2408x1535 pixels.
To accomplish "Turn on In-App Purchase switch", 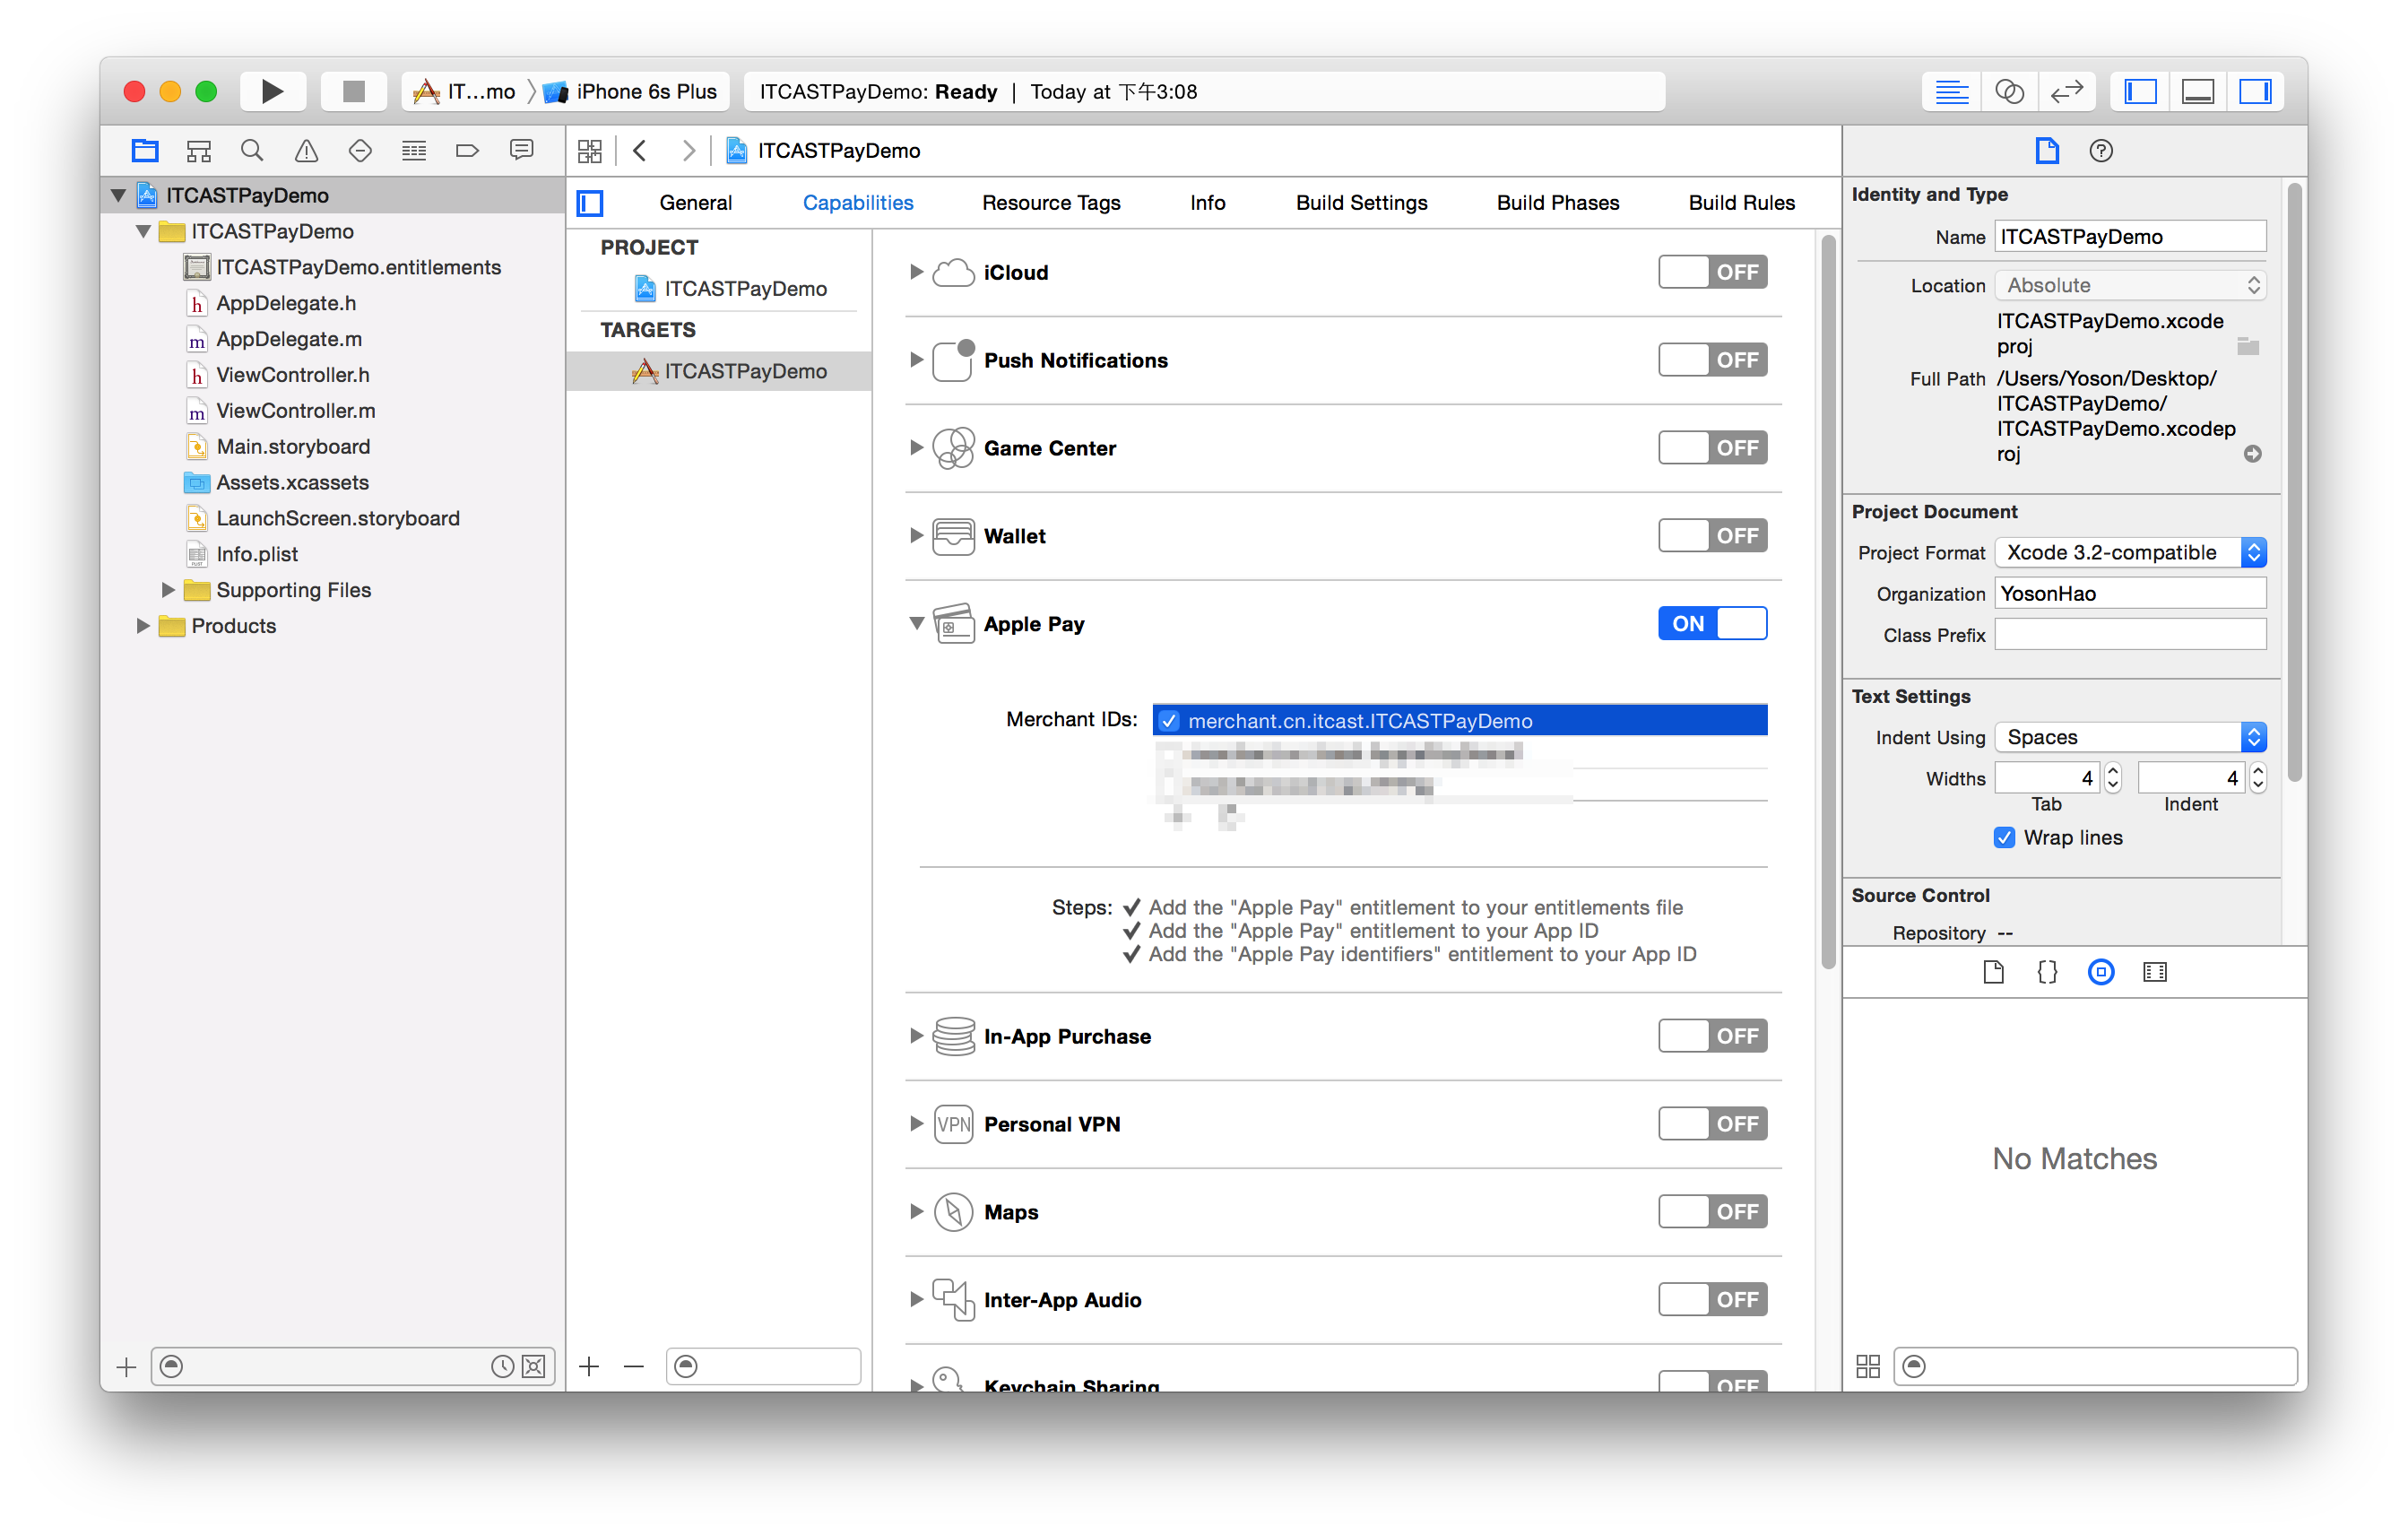I will (x=1712, y=1036).
